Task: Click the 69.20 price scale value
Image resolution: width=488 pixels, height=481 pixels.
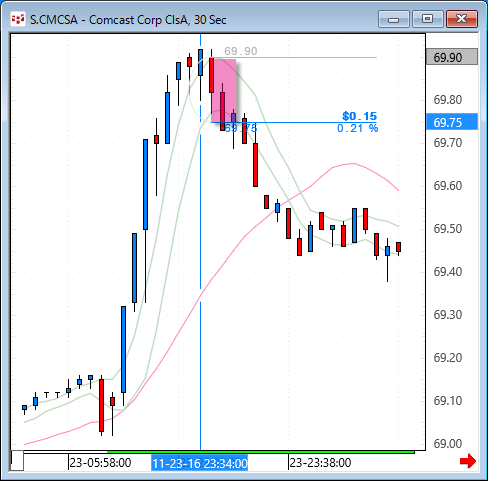Action: point(448,358)
